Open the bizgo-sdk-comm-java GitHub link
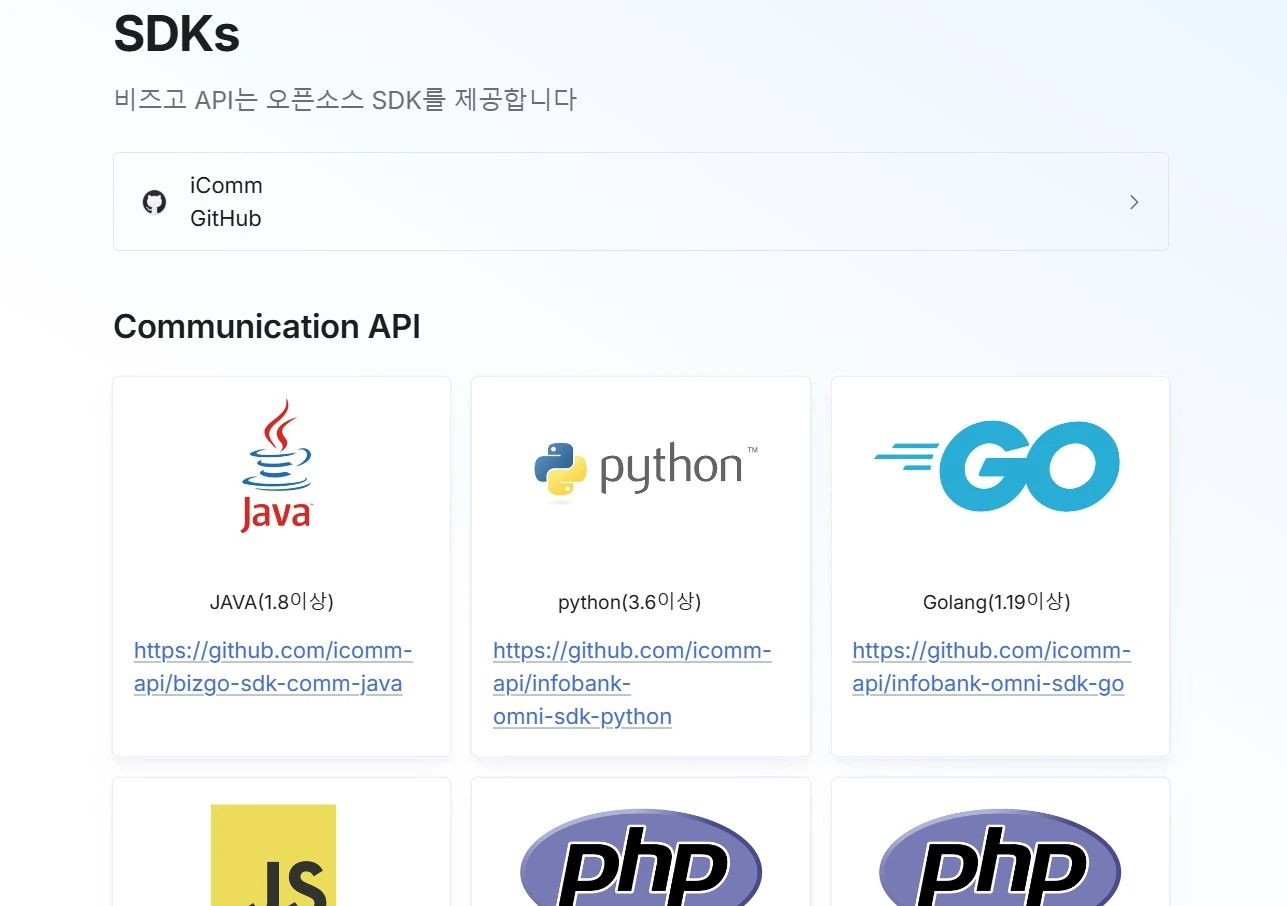Screen dimensions: 1287x906 tap(273, 667)
